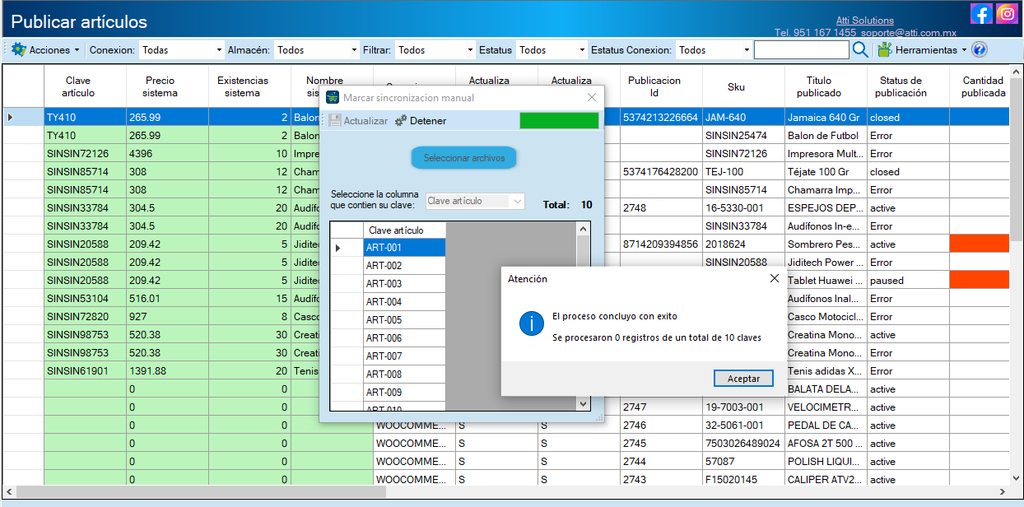1024x507 pixels.
Task: Expand the Filtrar Todos dropdown
Action: coord(470,50)
